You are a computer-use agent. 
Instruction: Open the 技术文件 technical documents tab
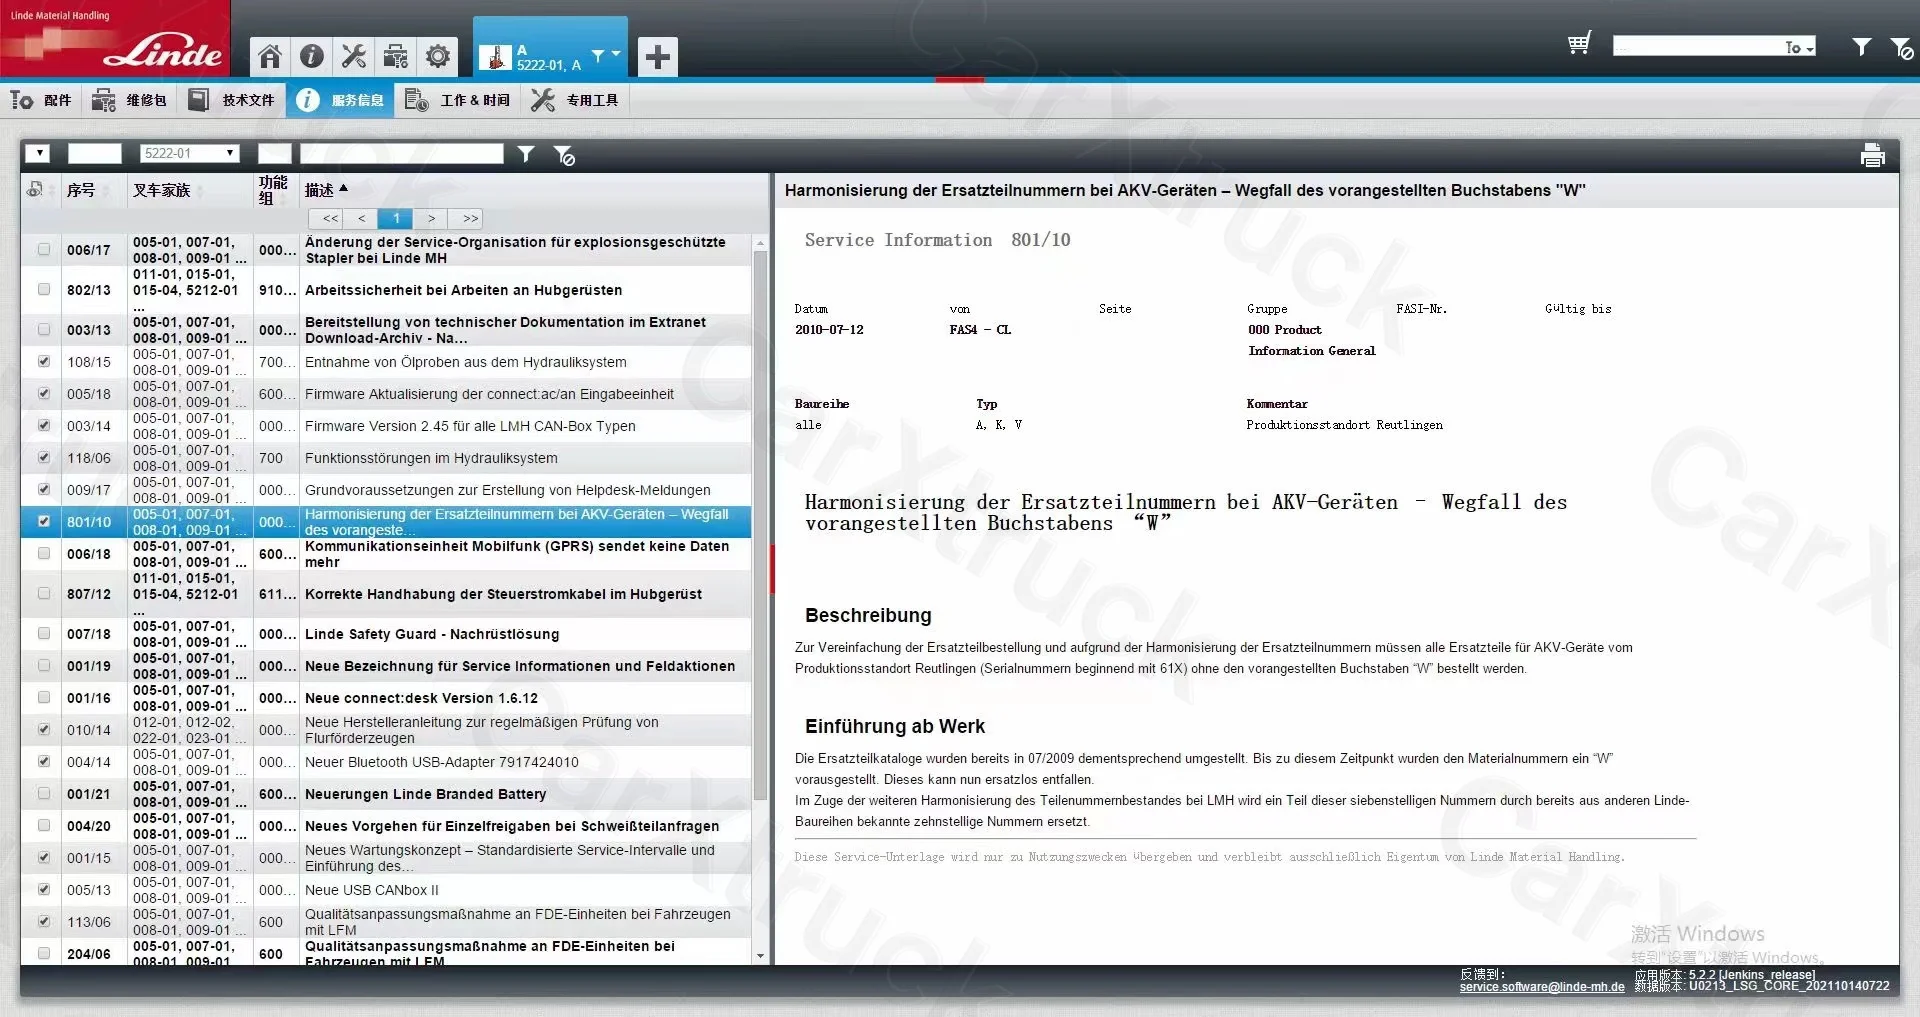pyautogui.click(x=231, y=100)
